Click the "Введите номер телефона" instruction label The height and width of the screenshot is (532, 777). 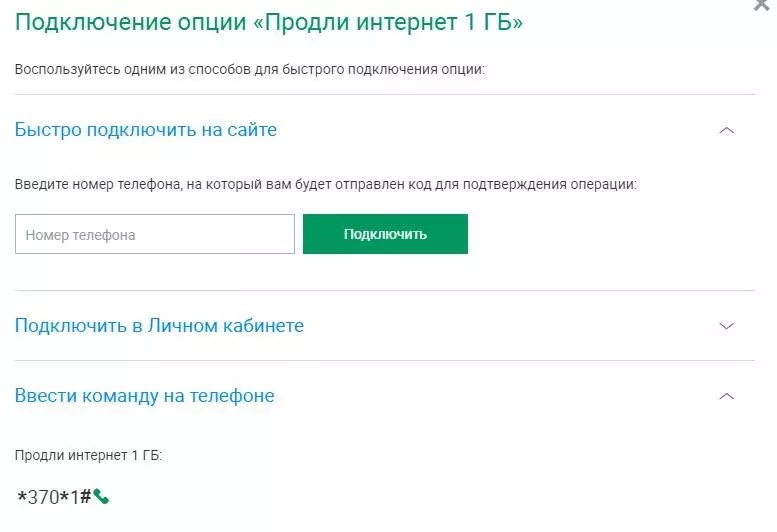(x=326, y=185)
